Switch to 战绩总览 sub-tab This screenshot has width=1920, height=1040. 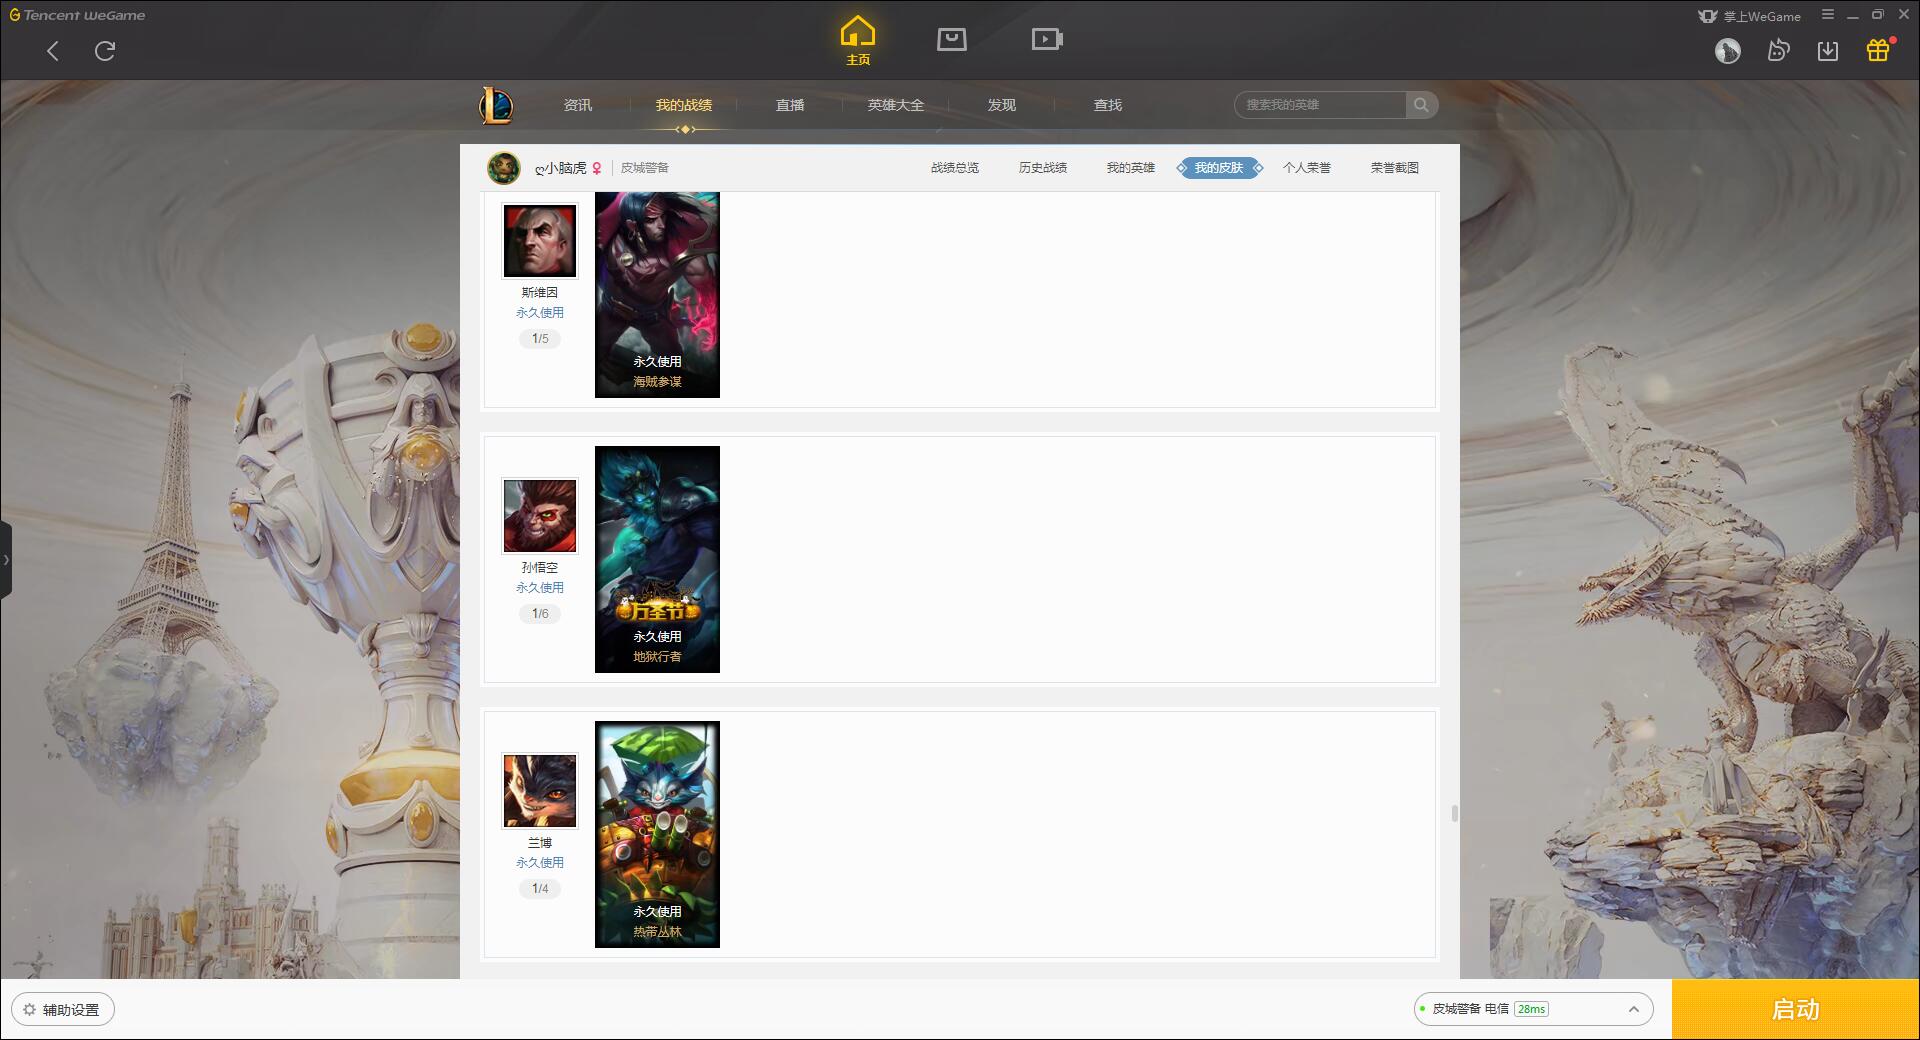tap(955, 168)
